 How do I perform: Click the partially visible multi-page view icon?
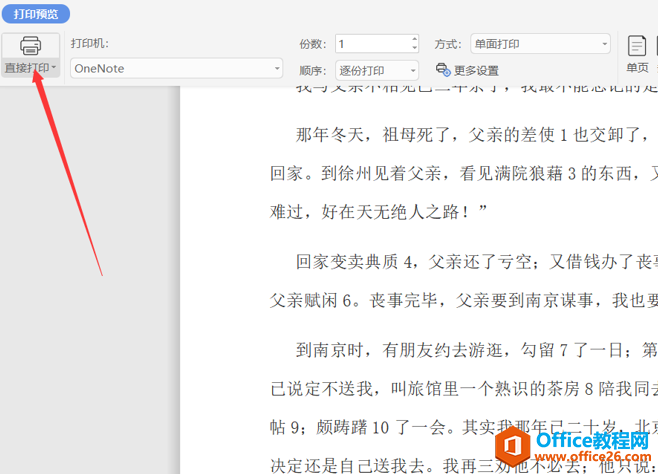coord(656,46)
